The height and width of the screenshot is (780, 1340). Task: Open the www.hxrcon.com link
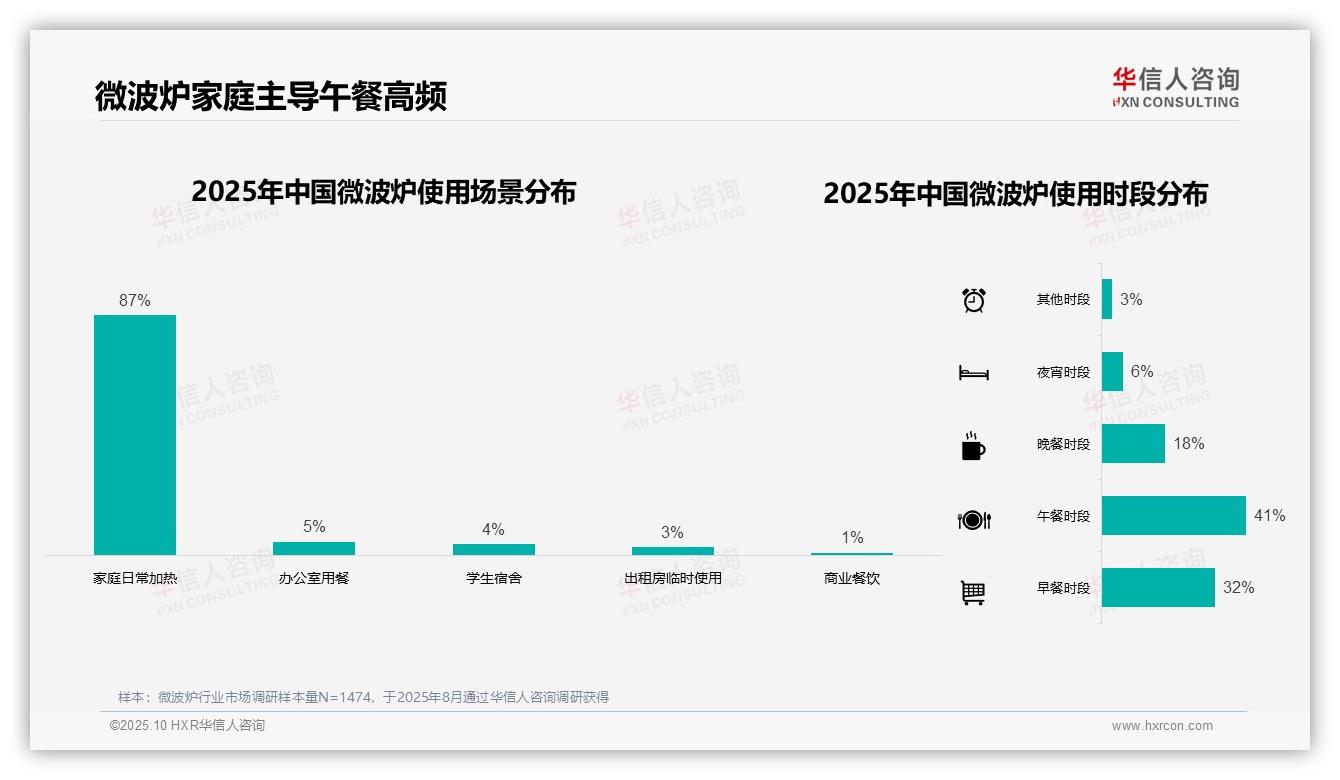pos(1162,727)
